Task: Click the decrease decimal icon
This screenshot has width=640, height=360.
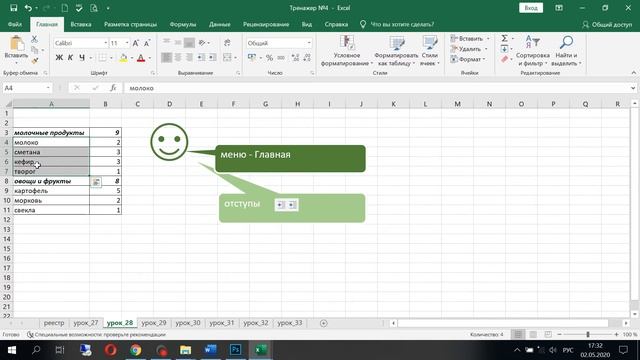Action: point(307,58)
